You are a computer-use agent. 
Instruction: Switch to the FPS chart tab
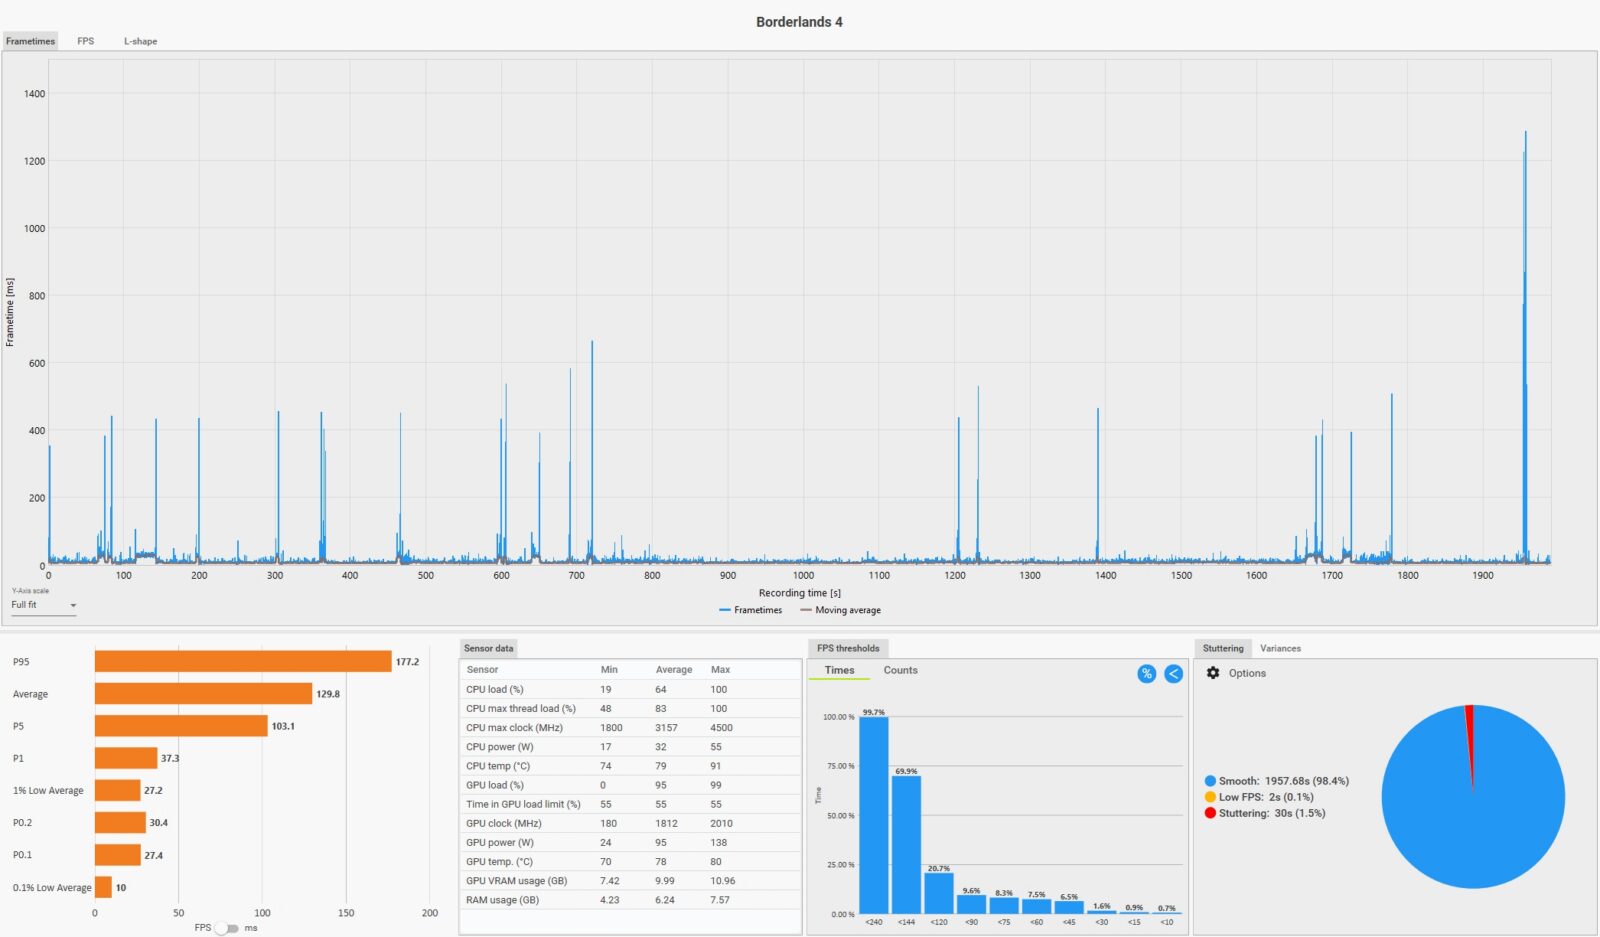(86, 41)
